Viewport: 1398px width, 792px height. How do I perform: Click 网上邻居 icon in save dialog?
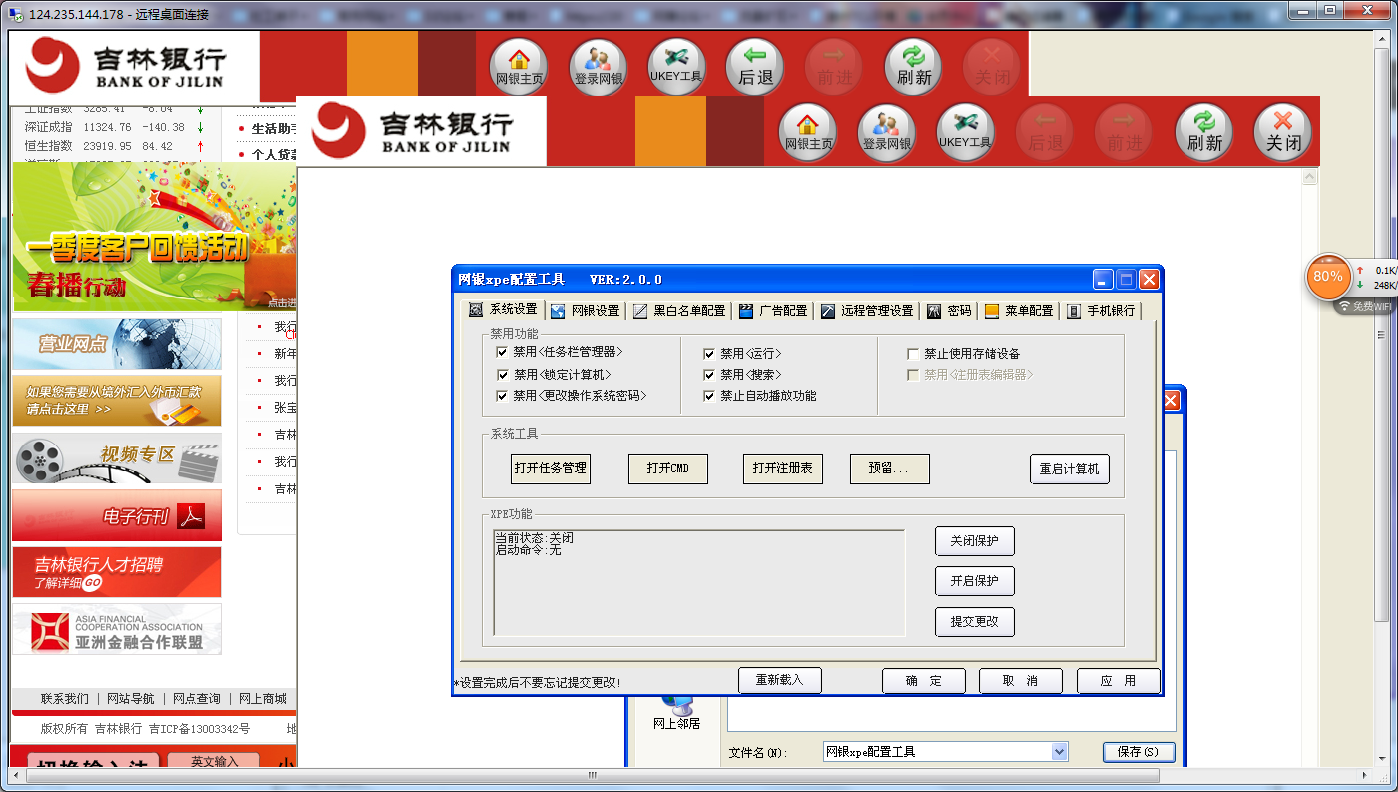click(x=676, y=713)
